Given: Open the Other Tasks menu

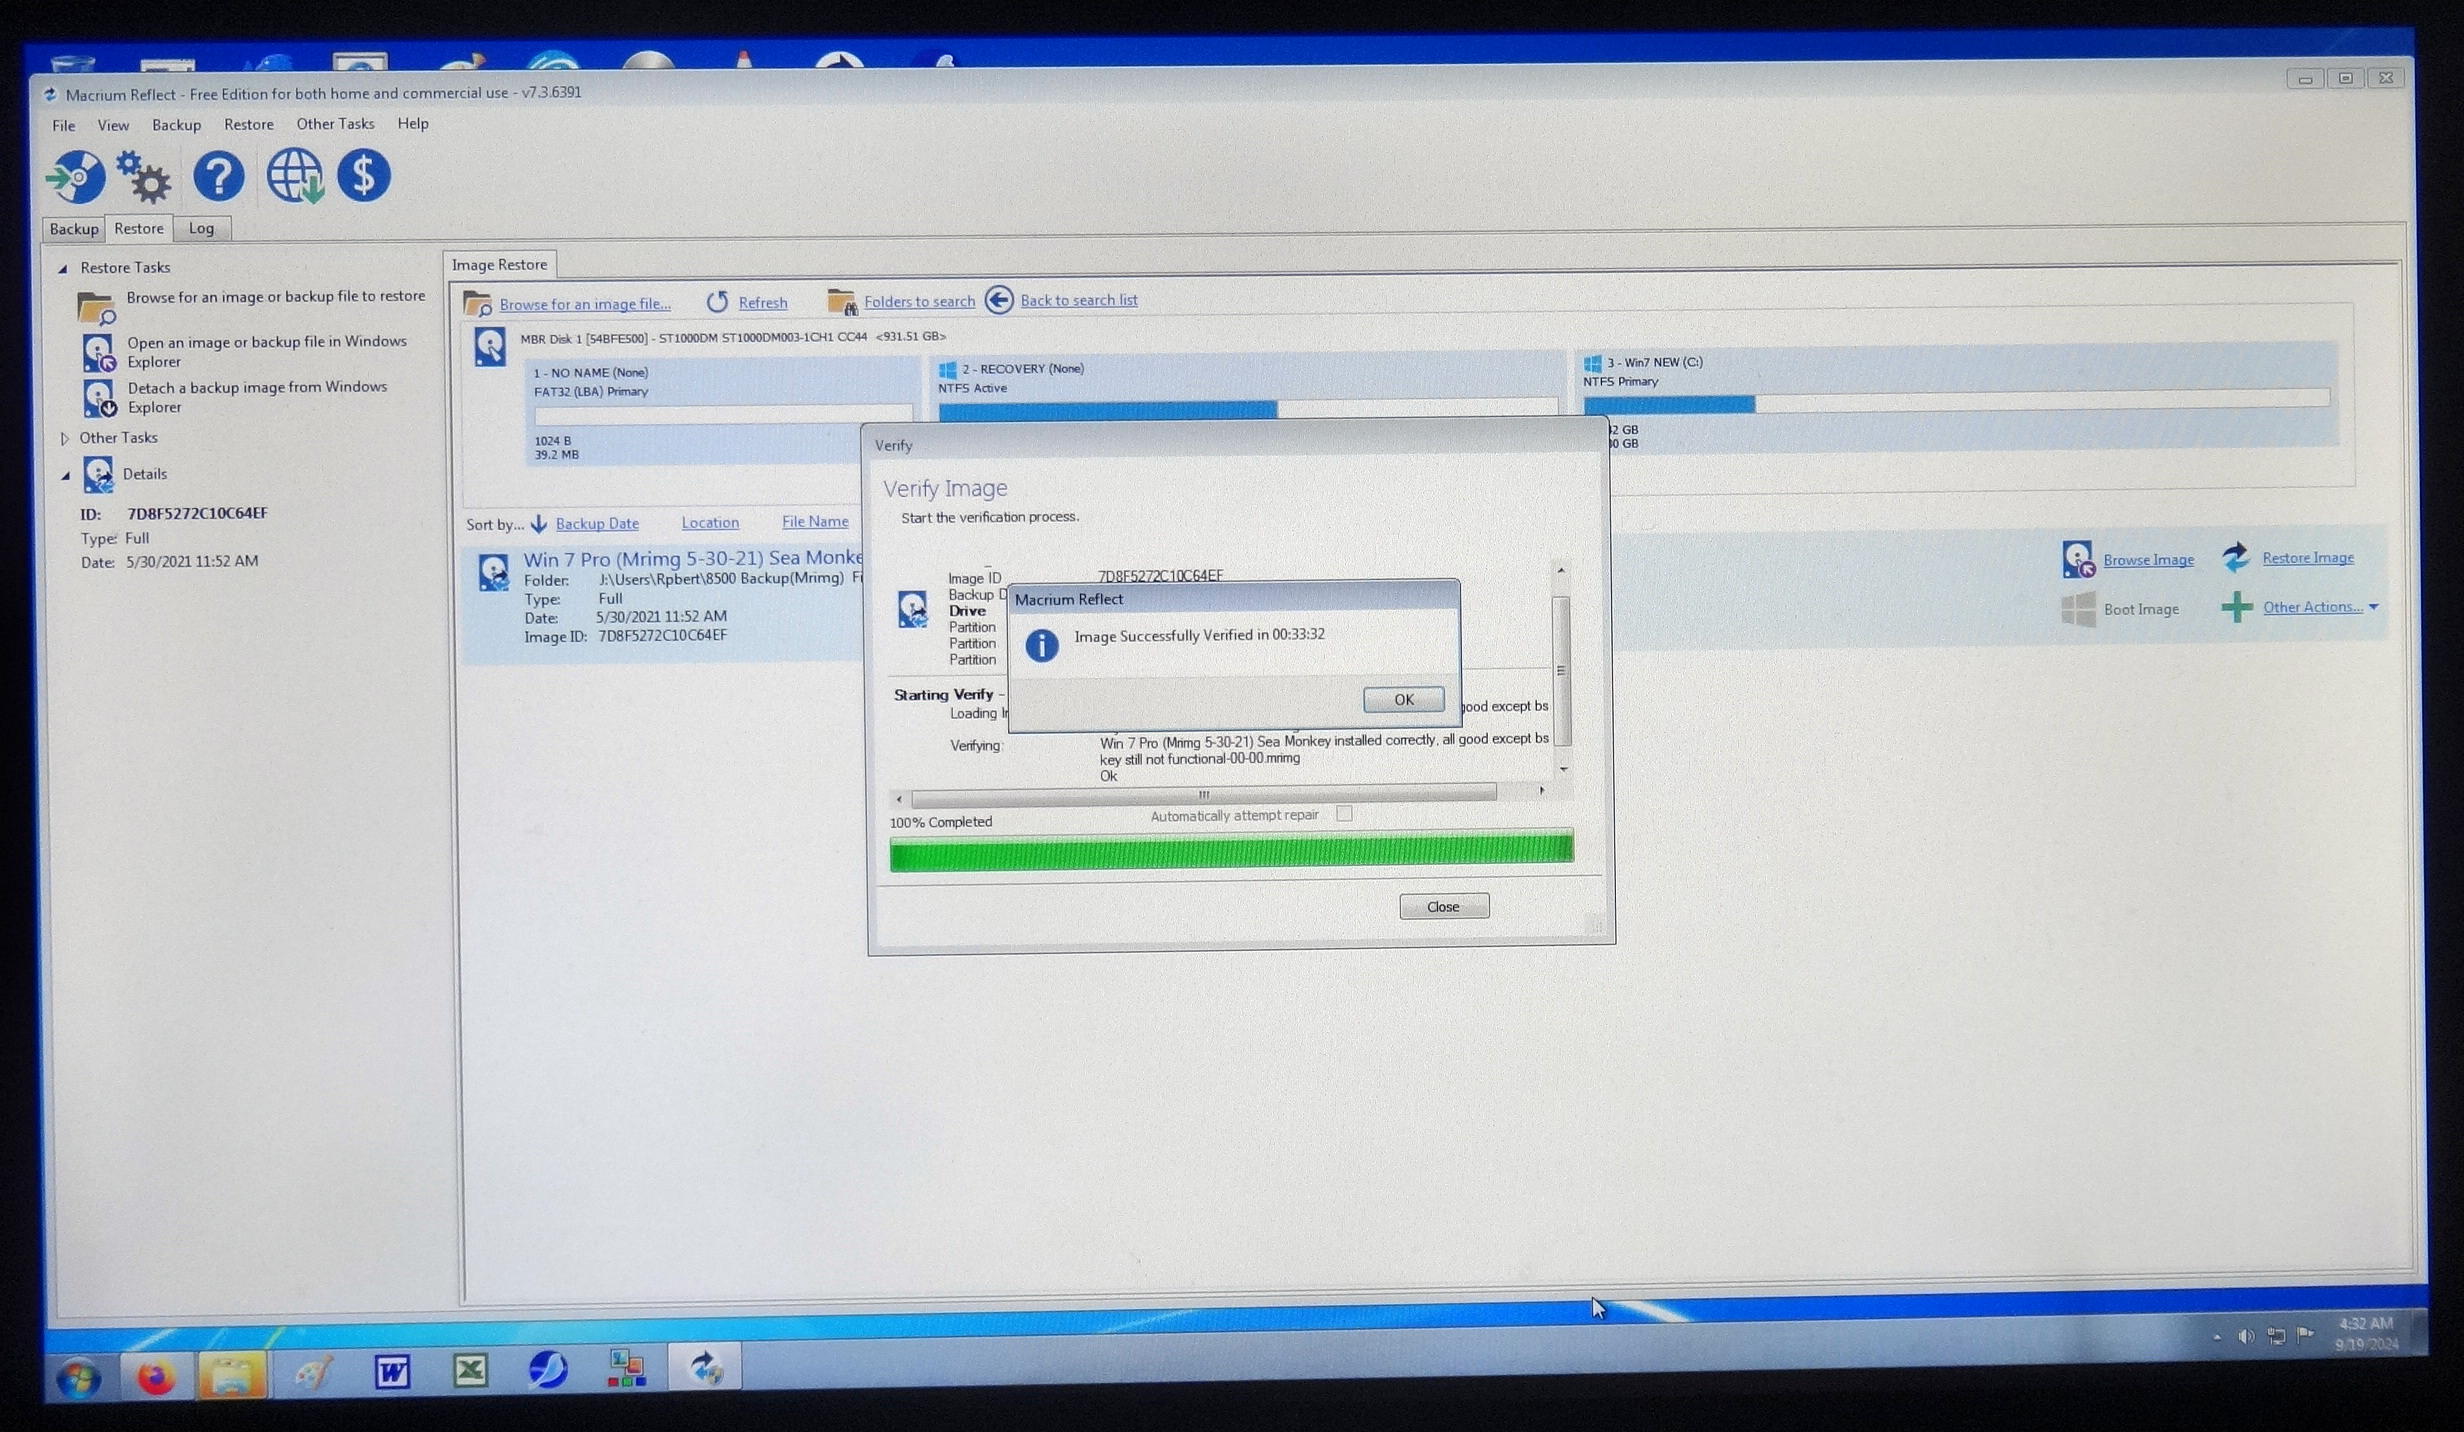Looking at the screenshot, I should 335,123.
